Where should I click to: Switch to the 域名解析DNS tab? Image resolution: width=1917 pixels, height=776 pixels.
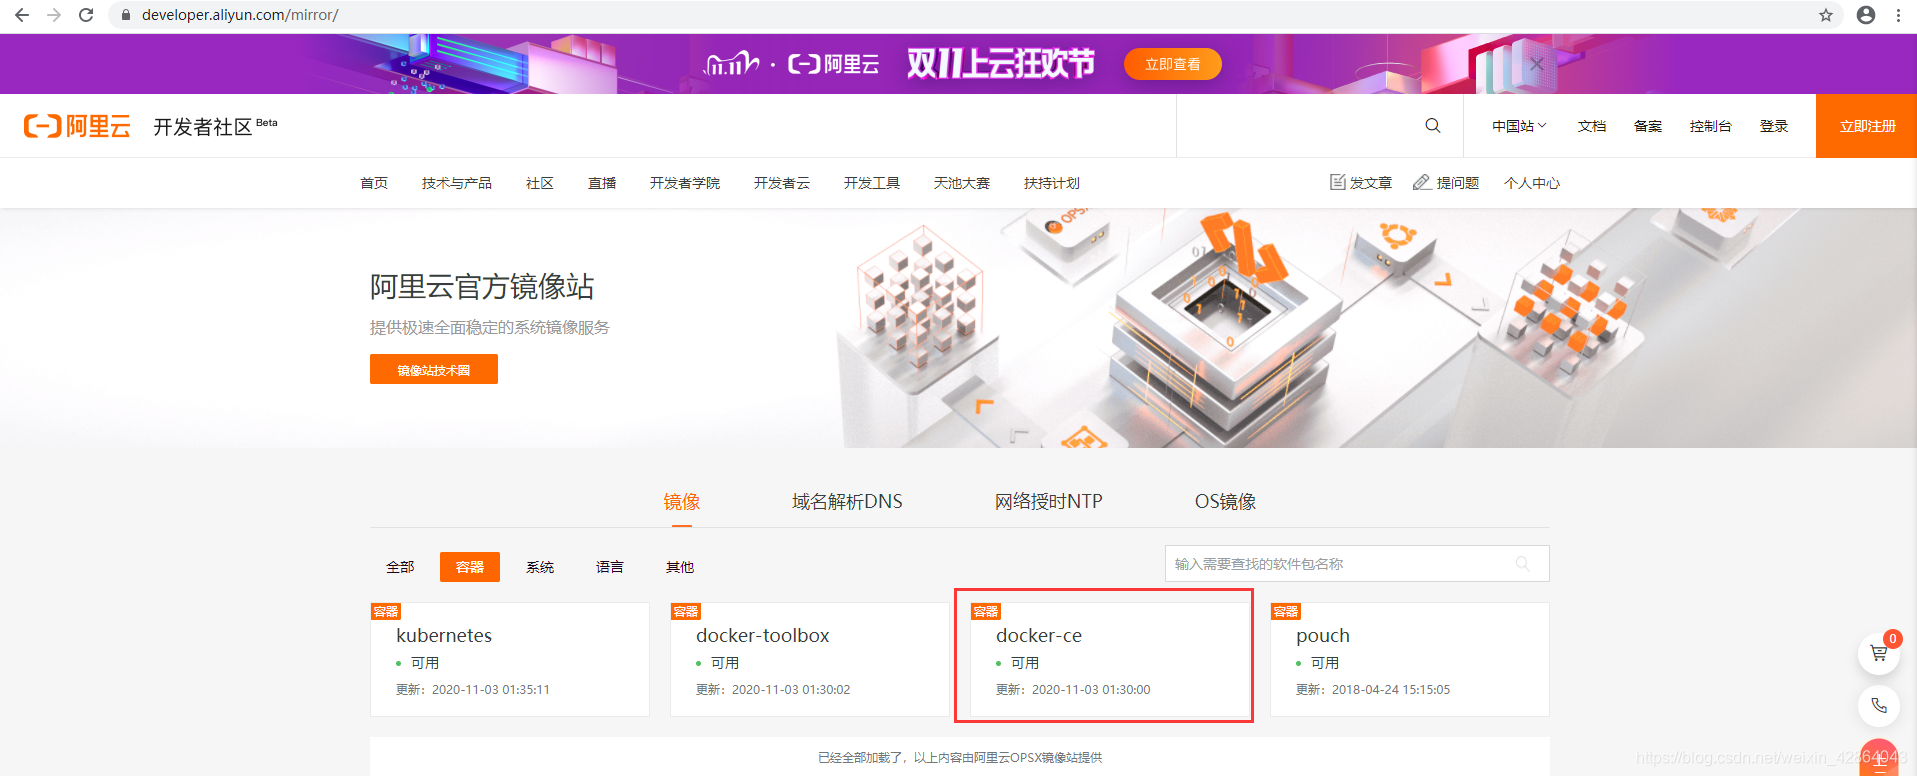tap(847, 502)
